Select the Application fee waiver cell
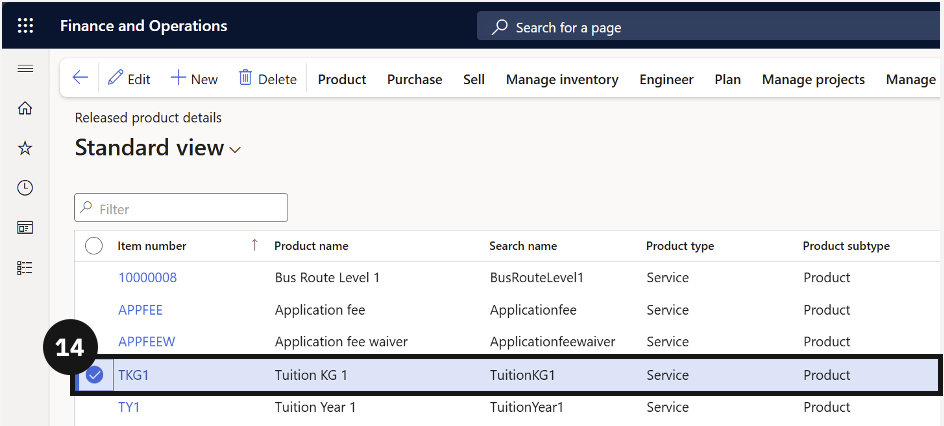Image resolution: width=944 pixels, height=426 pixels. 341,342
